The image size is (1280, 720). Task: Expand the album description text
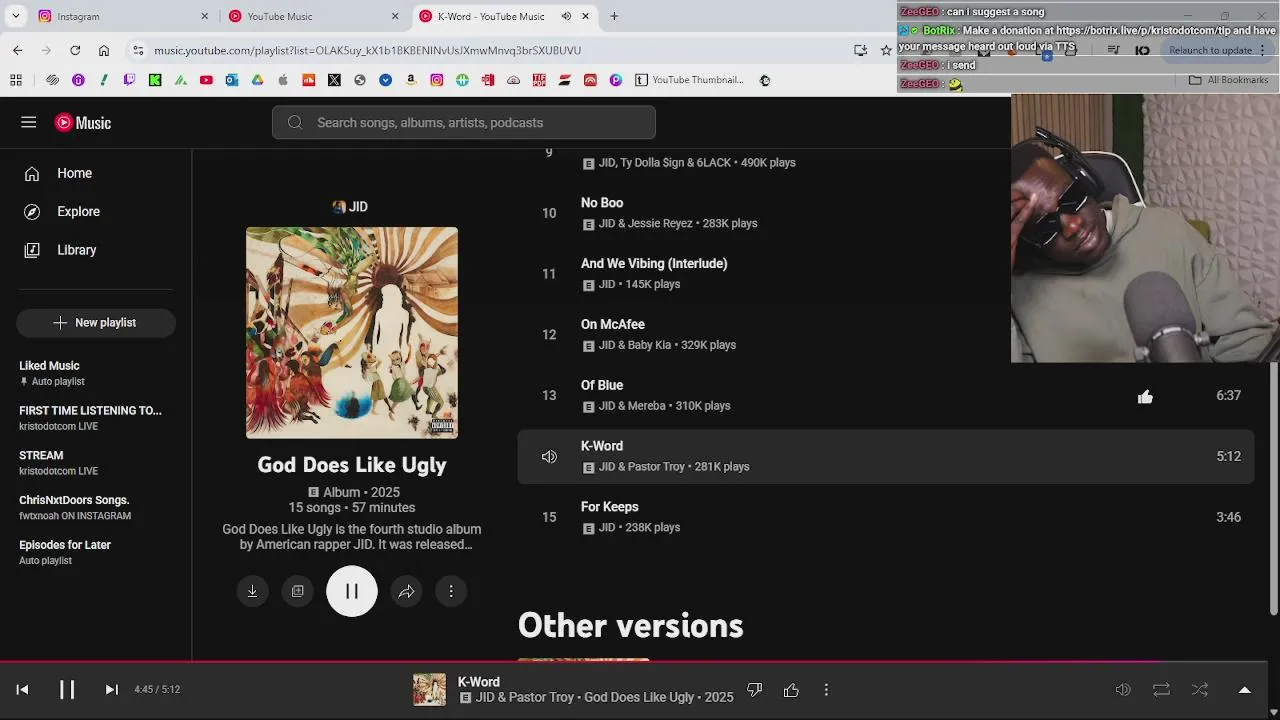pos(352,537)
